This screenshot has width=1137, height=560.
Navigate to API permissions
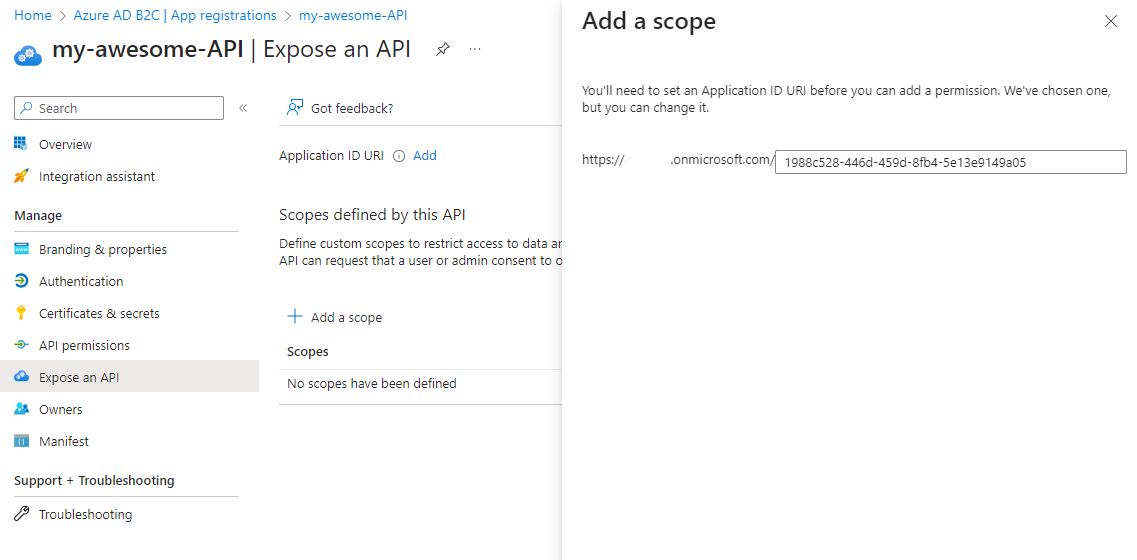(84, 345)
